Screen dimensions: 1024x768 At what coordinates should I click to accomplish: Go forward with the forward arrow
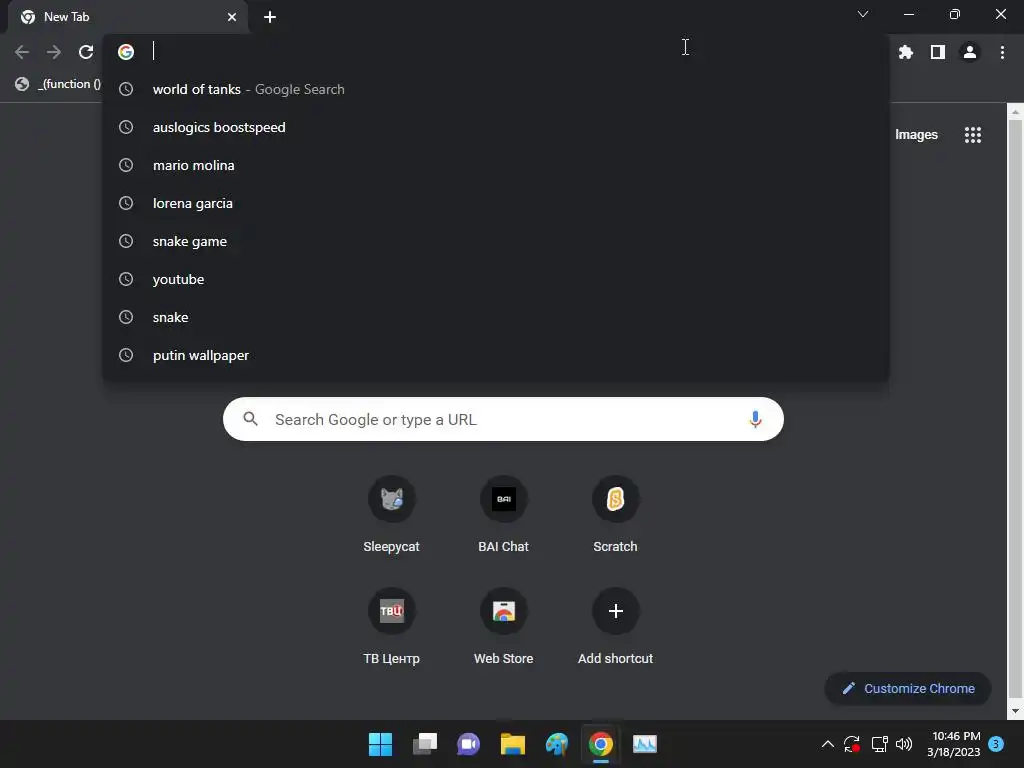click(x=54, y=52)
